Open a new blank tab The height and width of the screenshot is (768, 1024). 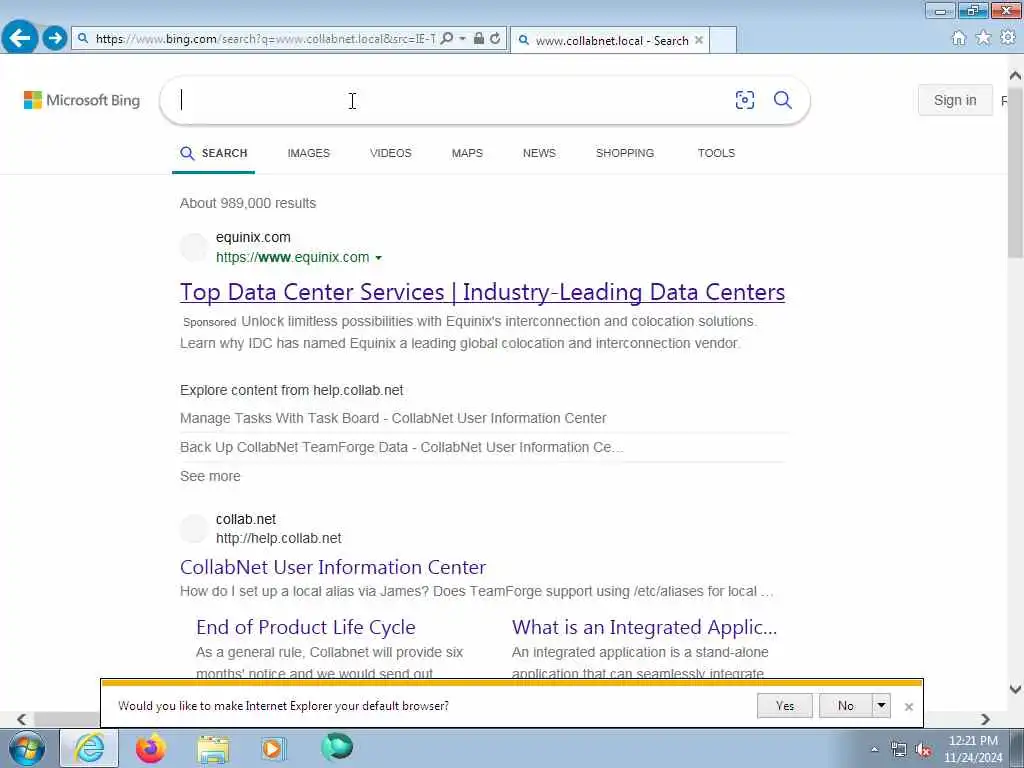(723, 40)
